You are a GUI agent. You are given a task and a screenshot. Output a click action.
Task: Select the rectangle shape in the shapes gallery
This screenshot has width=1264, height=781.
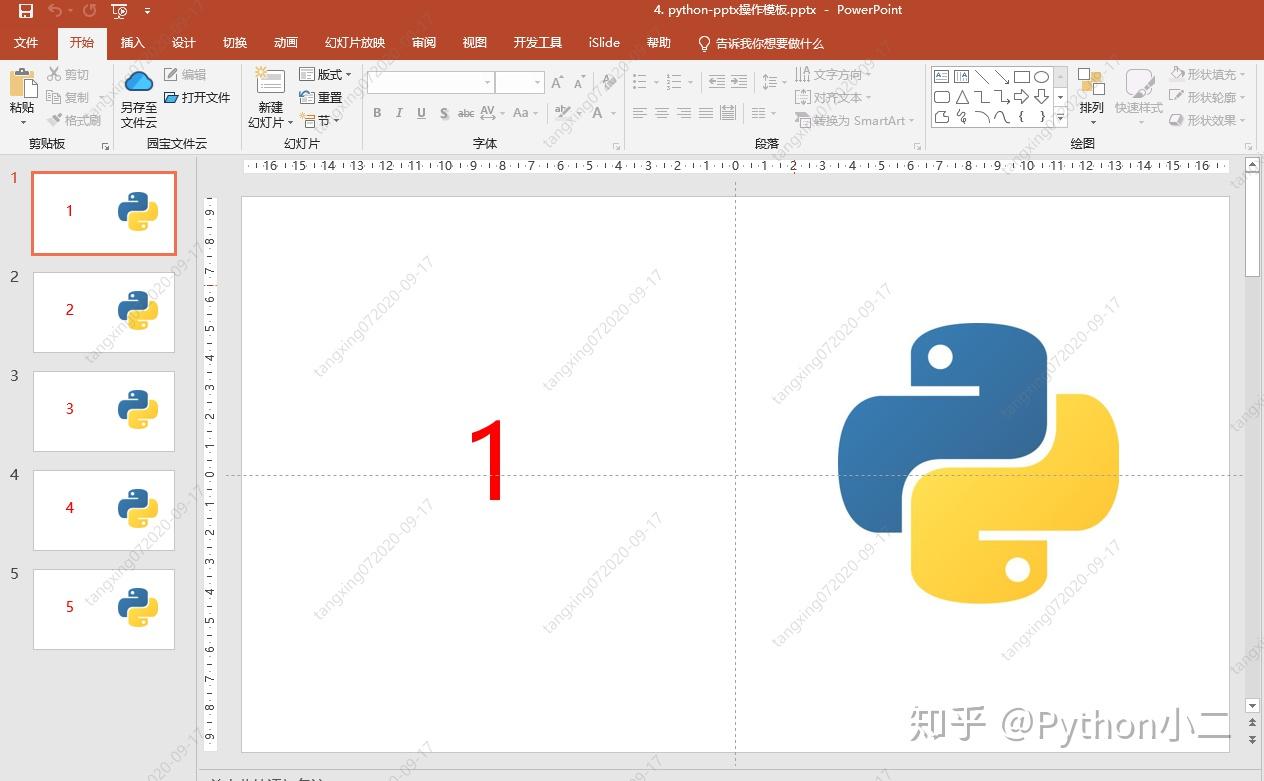[1023, 77]
